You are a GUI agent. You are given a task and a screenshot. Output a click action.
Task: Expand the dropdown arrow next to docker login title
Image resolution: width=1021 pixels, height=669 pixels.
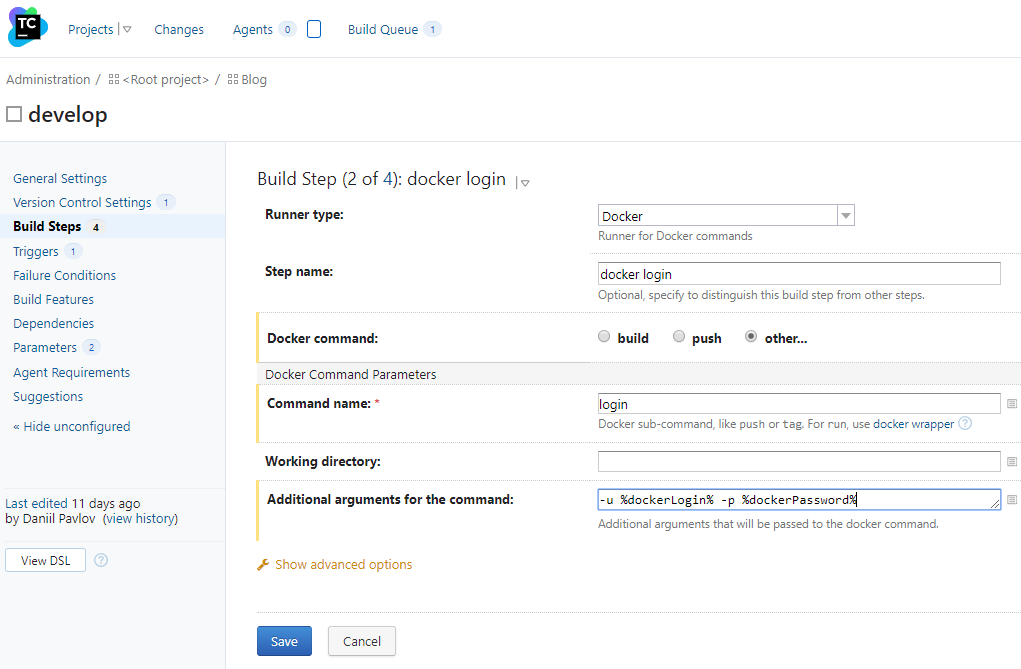[x=526, y=182]
